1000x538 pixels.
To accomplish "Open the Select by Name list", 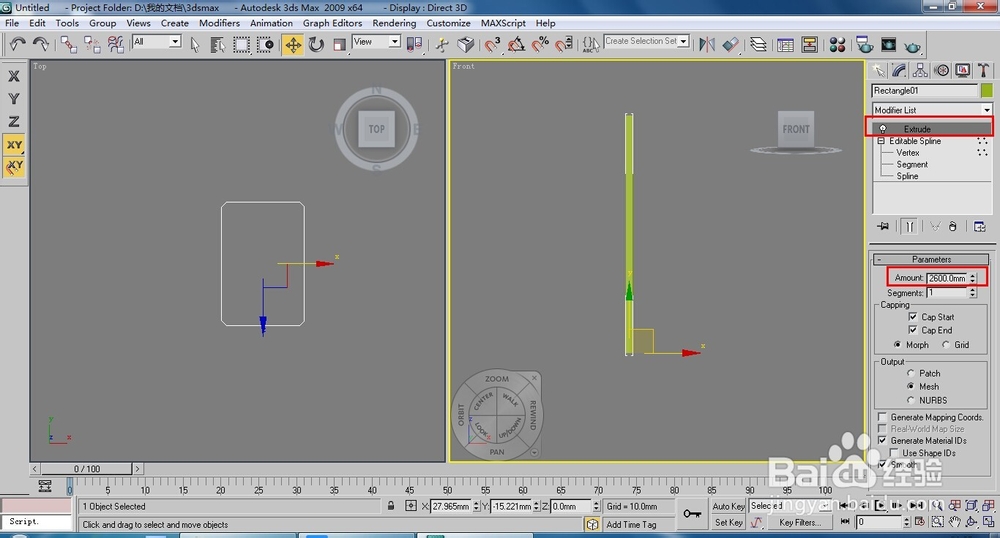I will coord(217,45).
